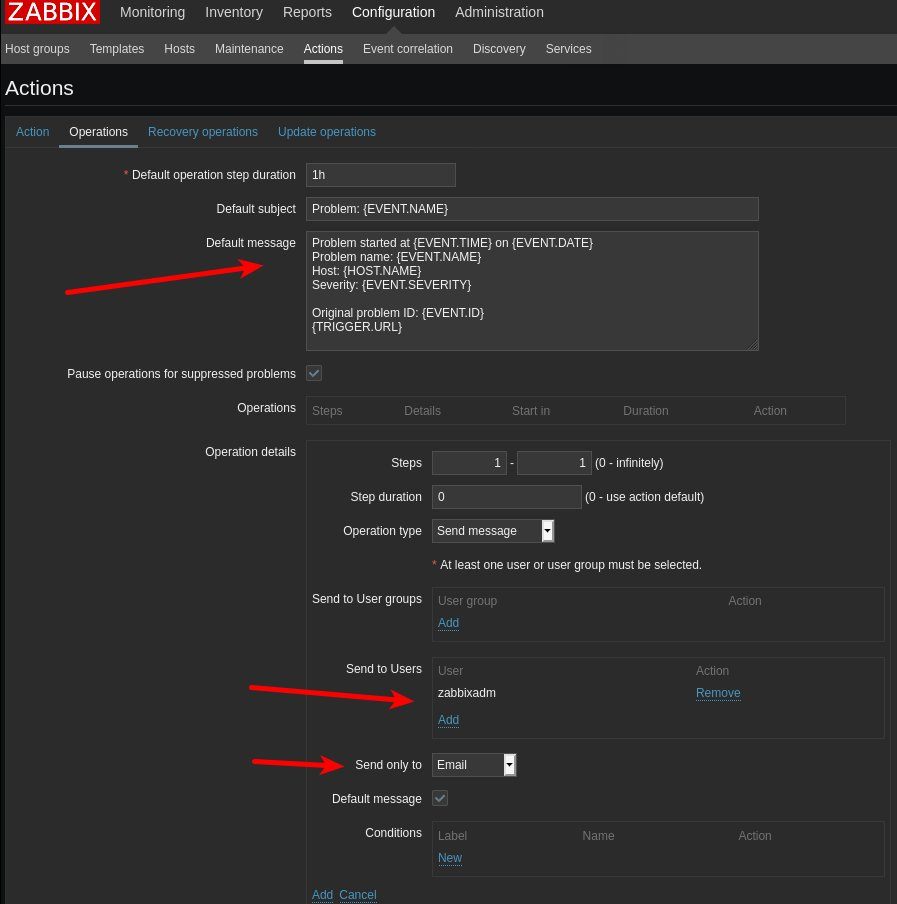Go to Host groups submenu
This screenshot has width=897, height=904.
37,49
